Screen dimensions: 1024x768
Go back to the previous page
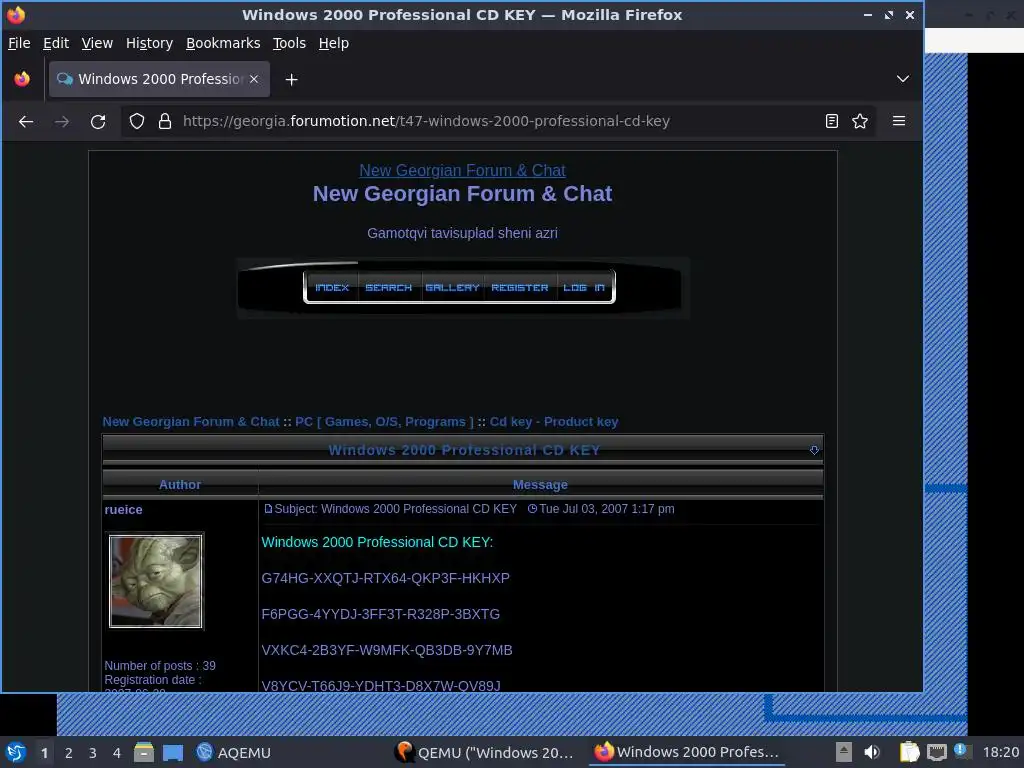[x=26, y=121]
